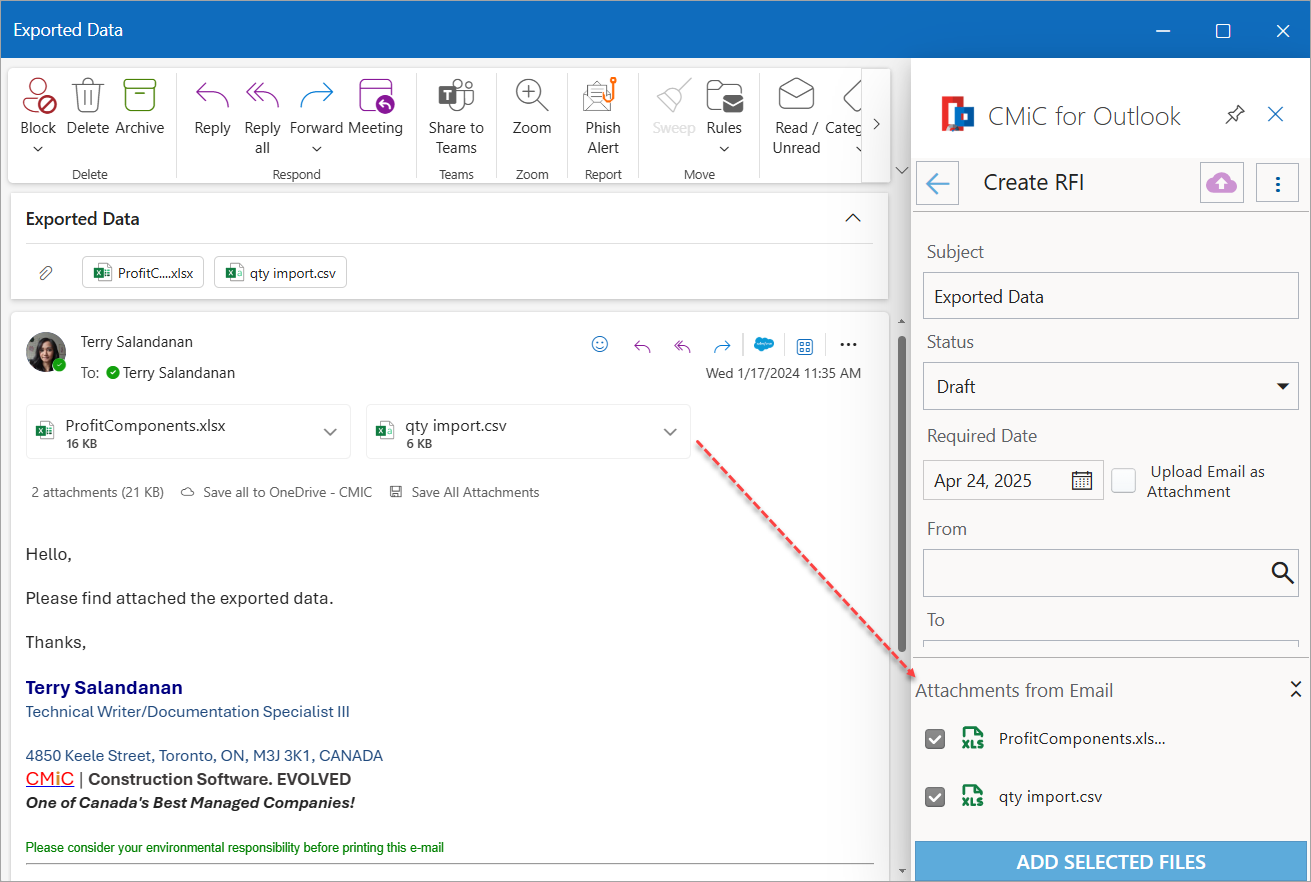
Task: Reply using message header arrow
Action: [643, 346]
